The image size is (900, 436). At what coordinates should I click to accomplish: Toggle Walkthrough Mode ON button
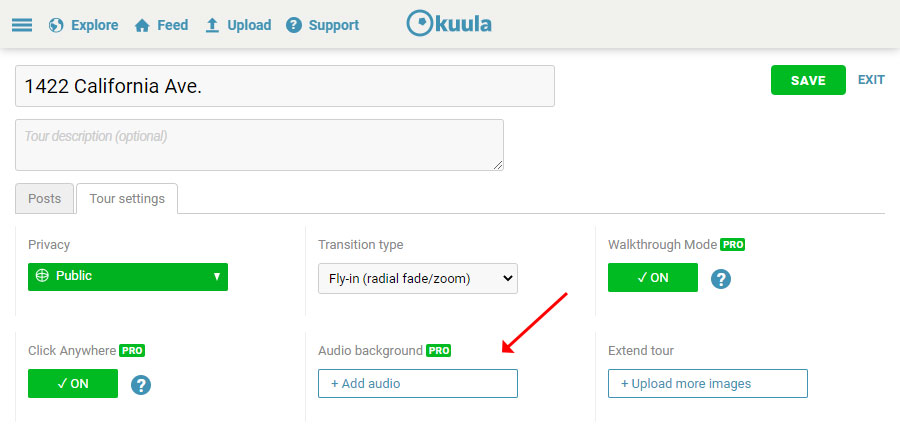(x=653, y=278)
